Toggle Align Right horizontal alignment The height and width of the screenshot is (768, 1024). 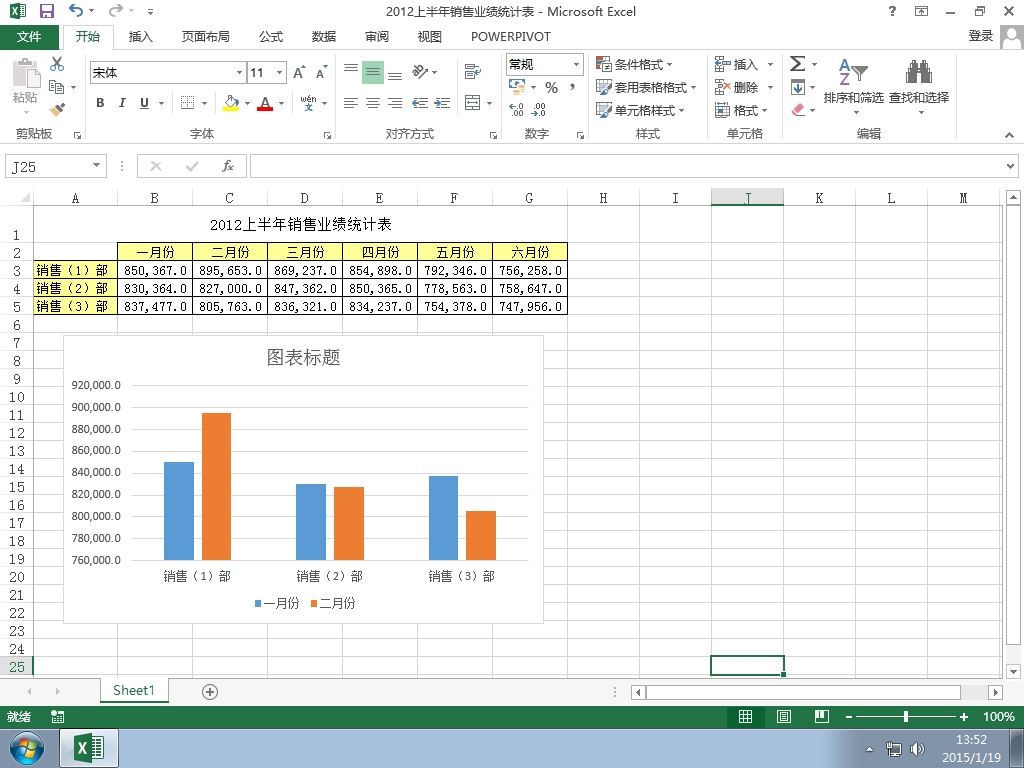[x=395, y=103]
